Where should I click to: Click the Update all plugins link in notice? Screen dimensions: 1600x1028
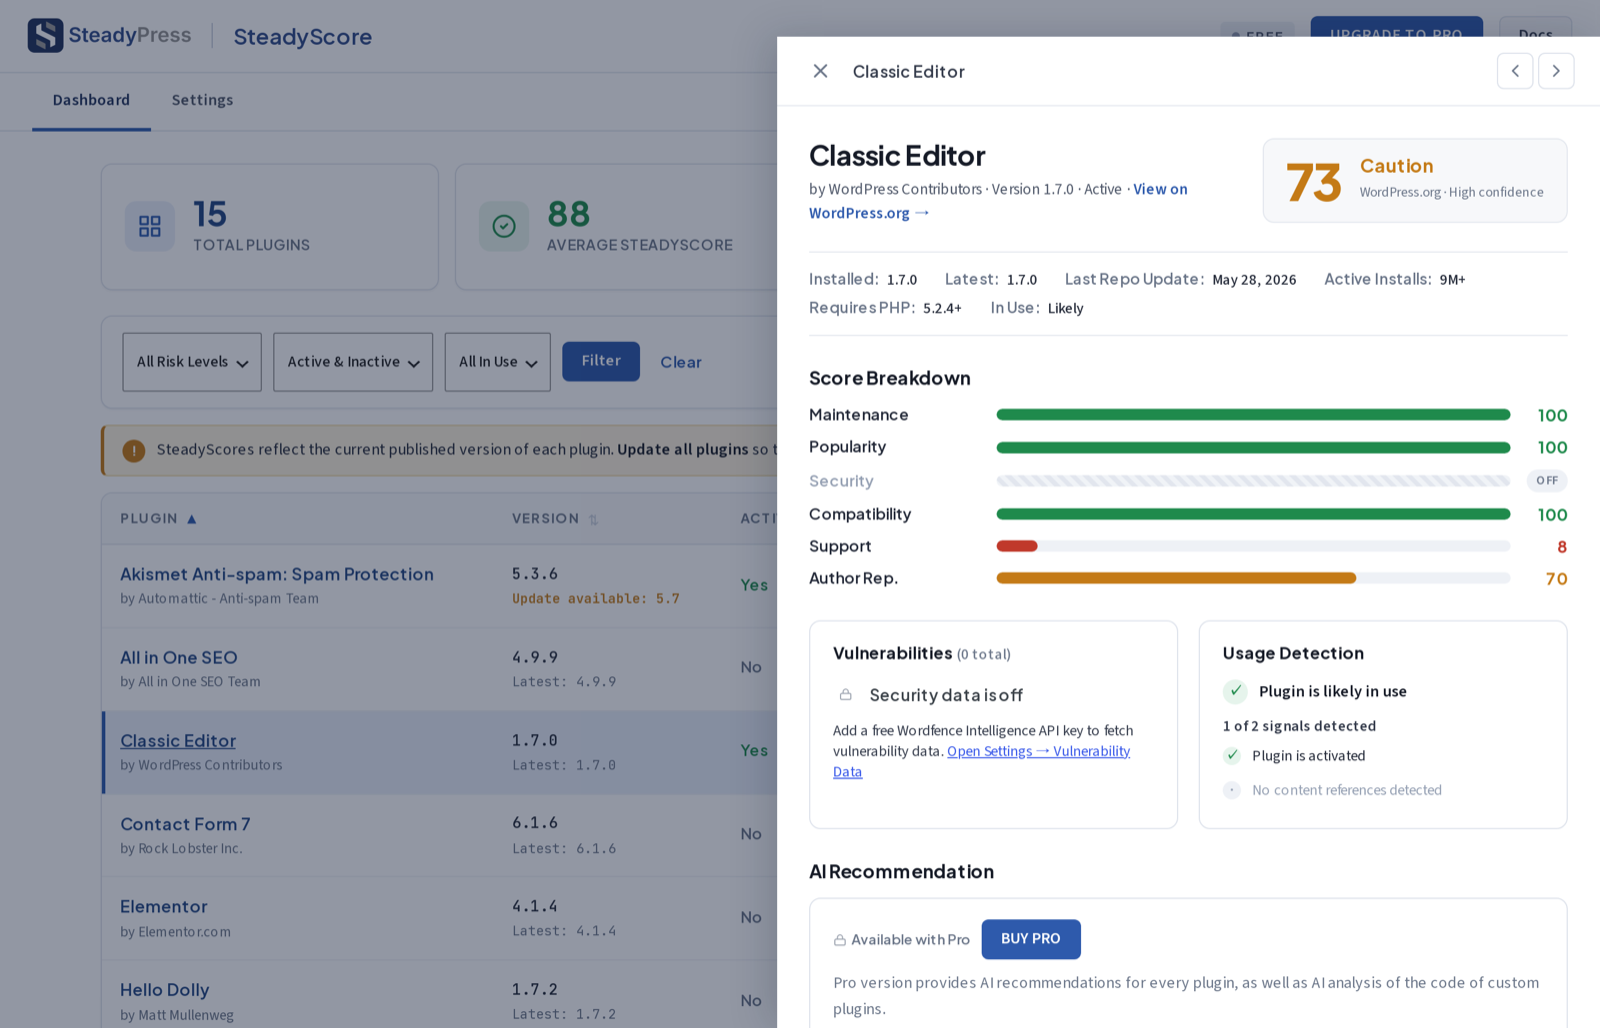[x=683, y=450]
